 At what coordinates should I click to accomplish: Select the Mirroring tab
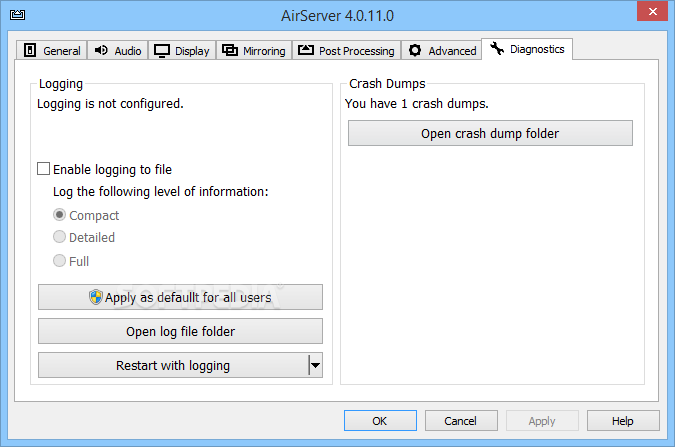click(x=254, y=50)
